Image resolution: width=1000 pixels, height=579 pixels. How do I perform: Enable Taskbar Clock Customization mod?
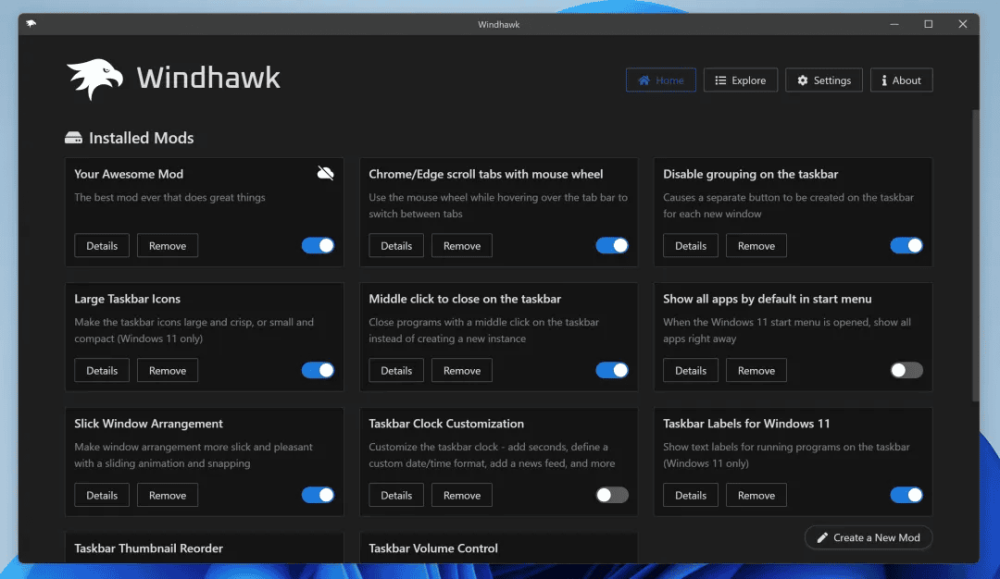612,495
